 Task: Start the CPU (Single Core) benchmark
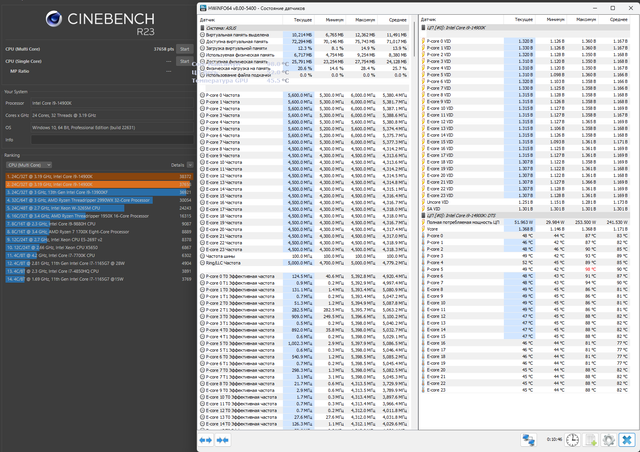click(184, 61)
